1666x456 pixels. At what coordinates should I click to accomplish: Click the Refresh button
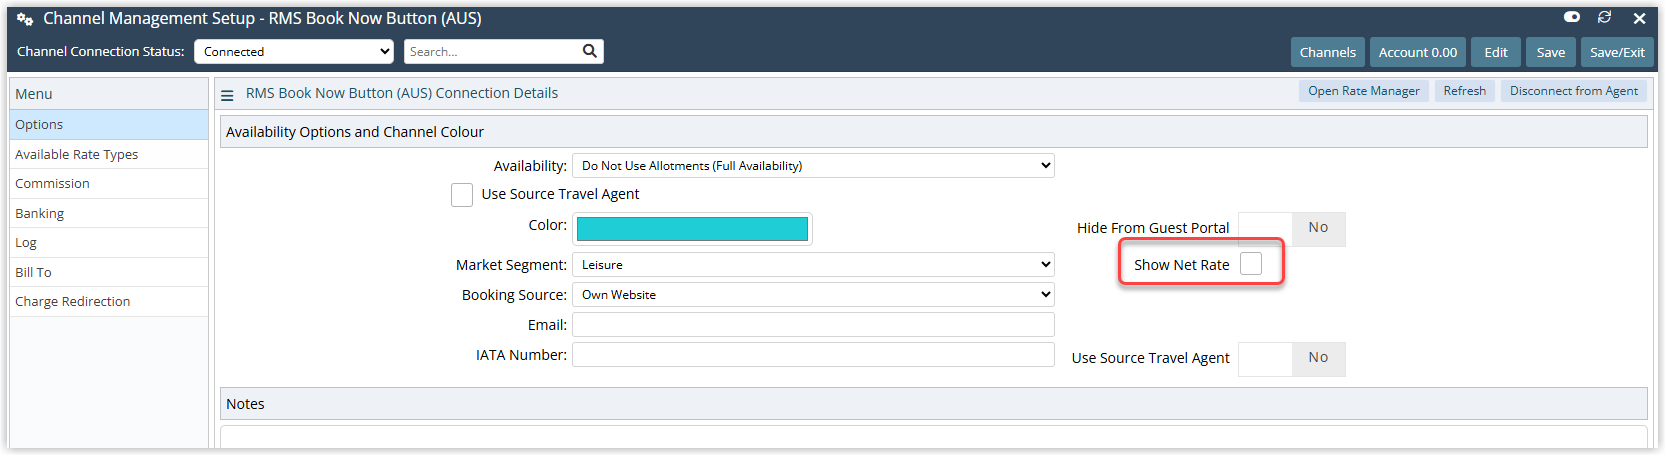coord(1465,91)
